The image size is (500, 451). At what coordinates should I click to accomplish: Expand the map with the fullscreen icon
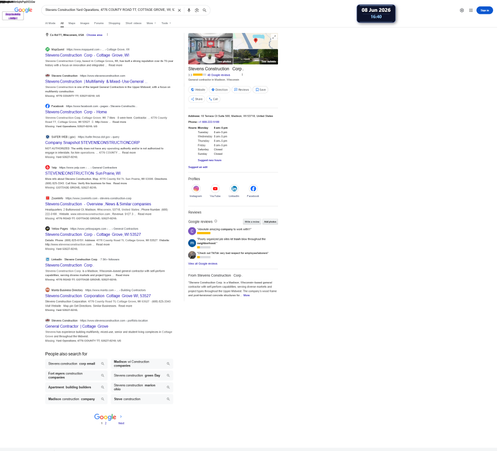(x=274, y=37)
